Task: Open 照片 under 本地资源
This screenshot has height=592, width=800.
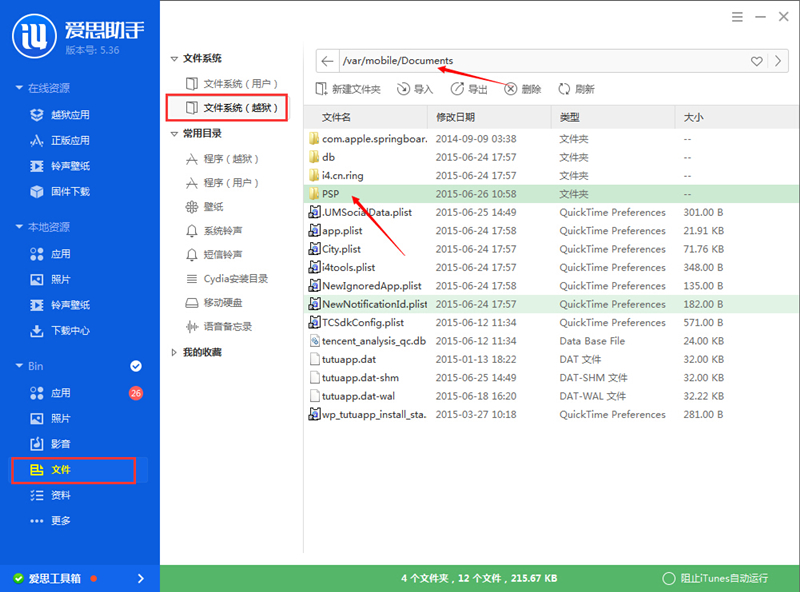Action: (60, 281)
